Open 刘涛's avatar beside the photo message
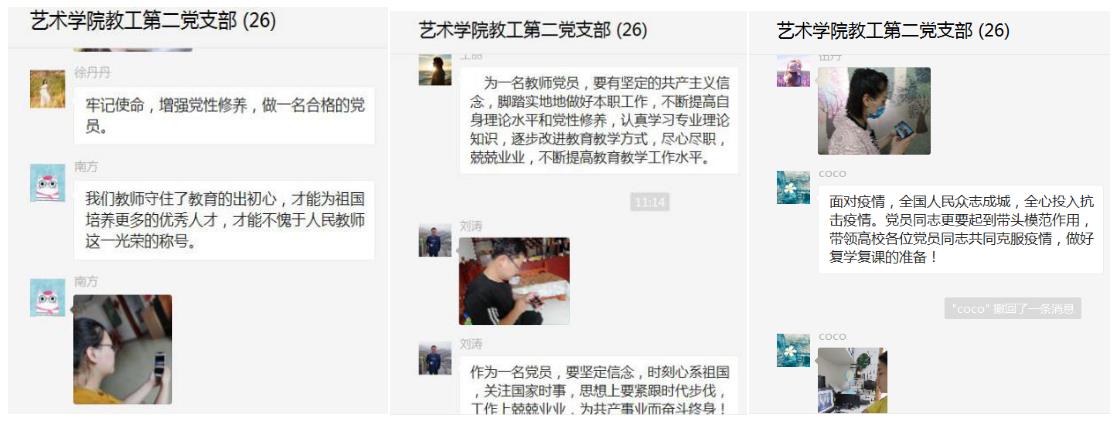 (435, 240)
